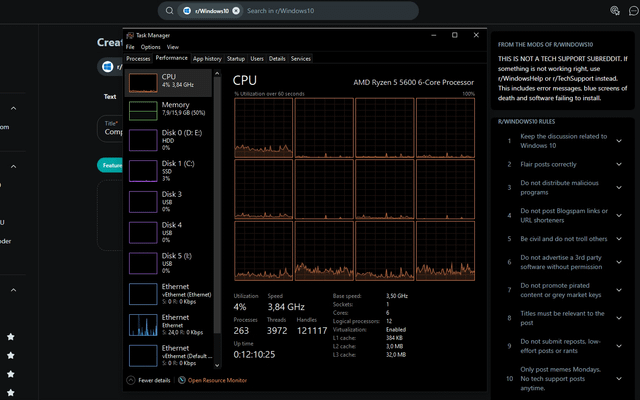Image resolution: width=640 pixels, height=400 pixels.
Task: Click the Title input field on Reddit
Action: 110,129
